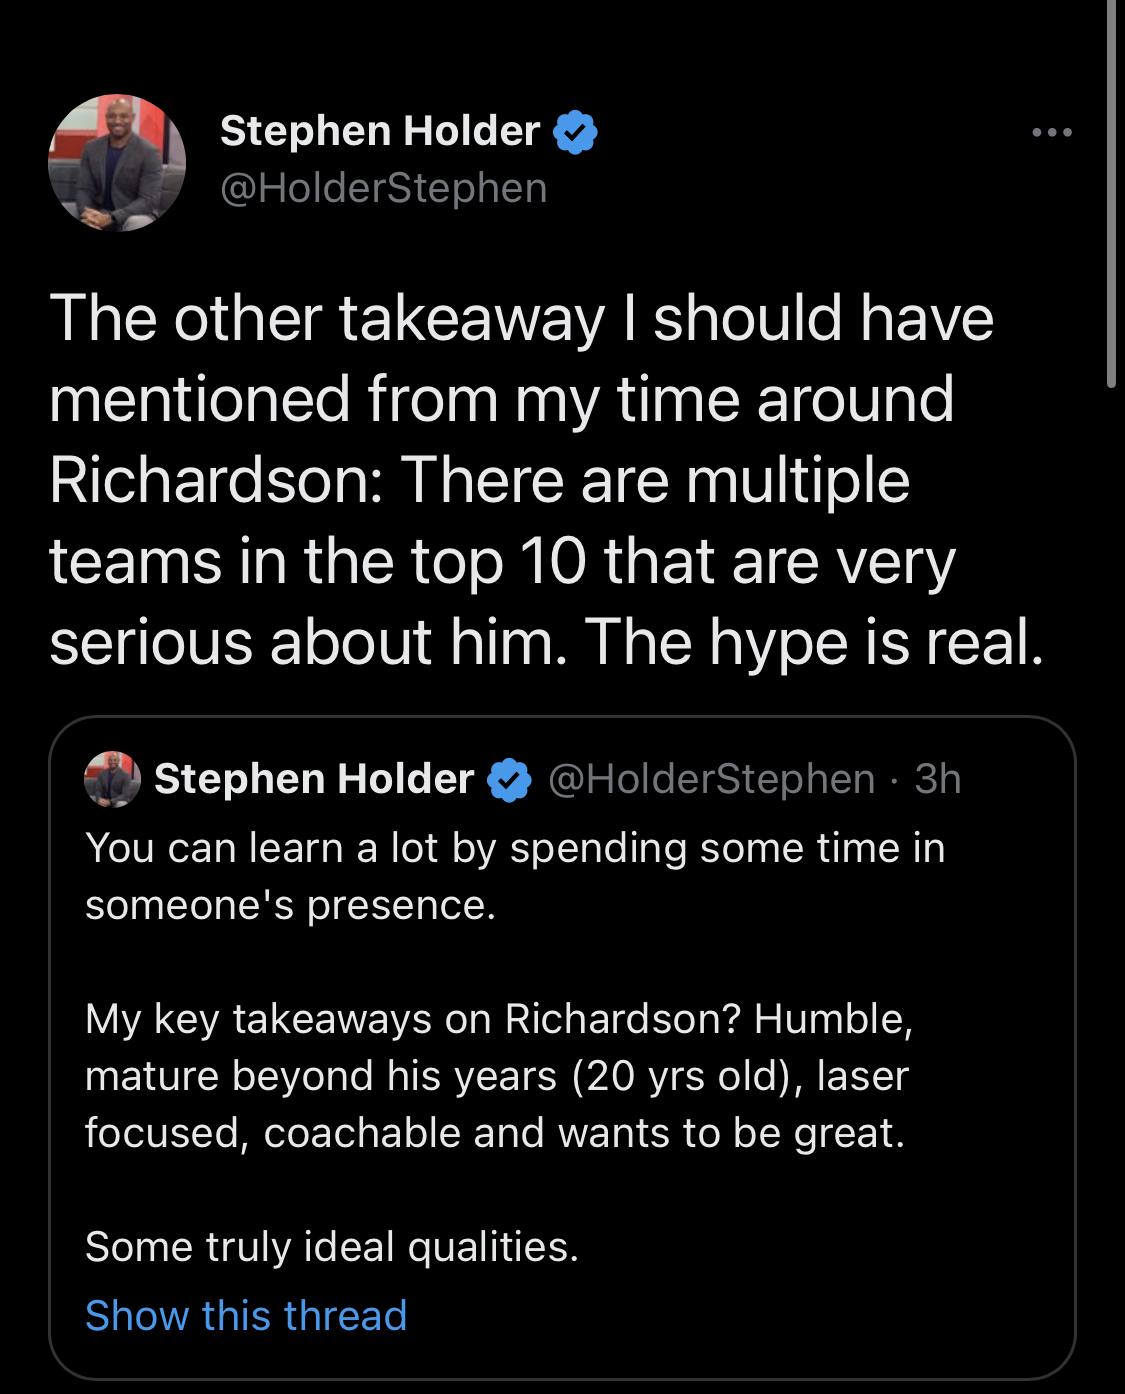The width and height of the screenshot is (1125, 1394).
Task: Click the "someone's presence." line in quoted tweet
Action: click(x=290, y=905)
